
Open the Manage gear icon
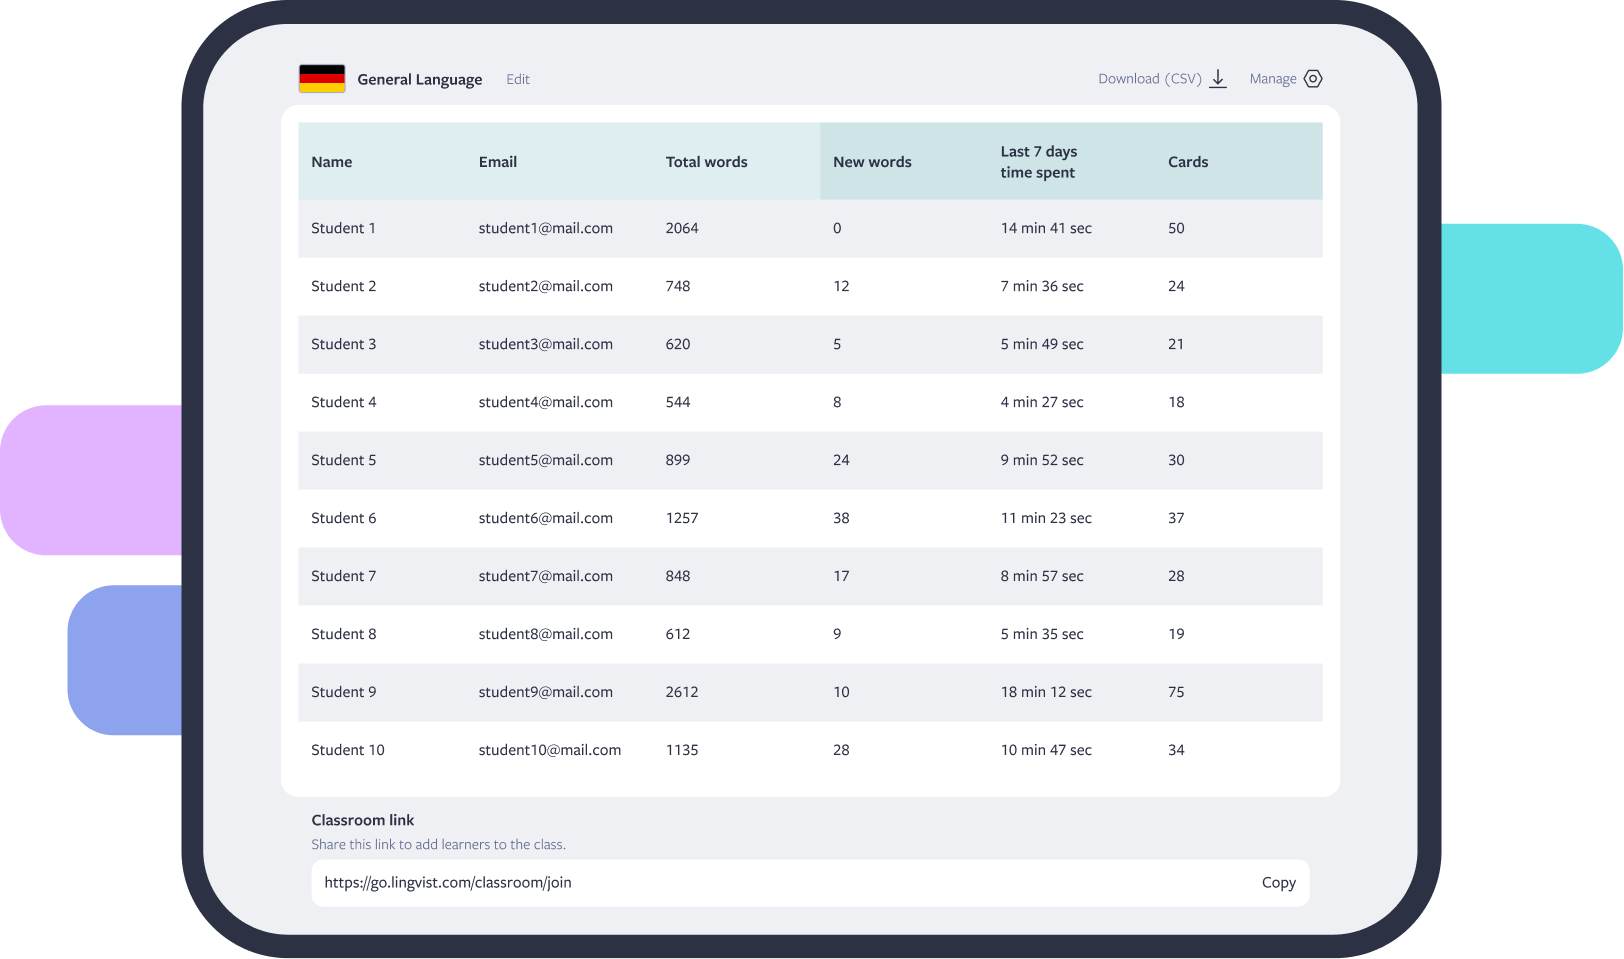1313,78
